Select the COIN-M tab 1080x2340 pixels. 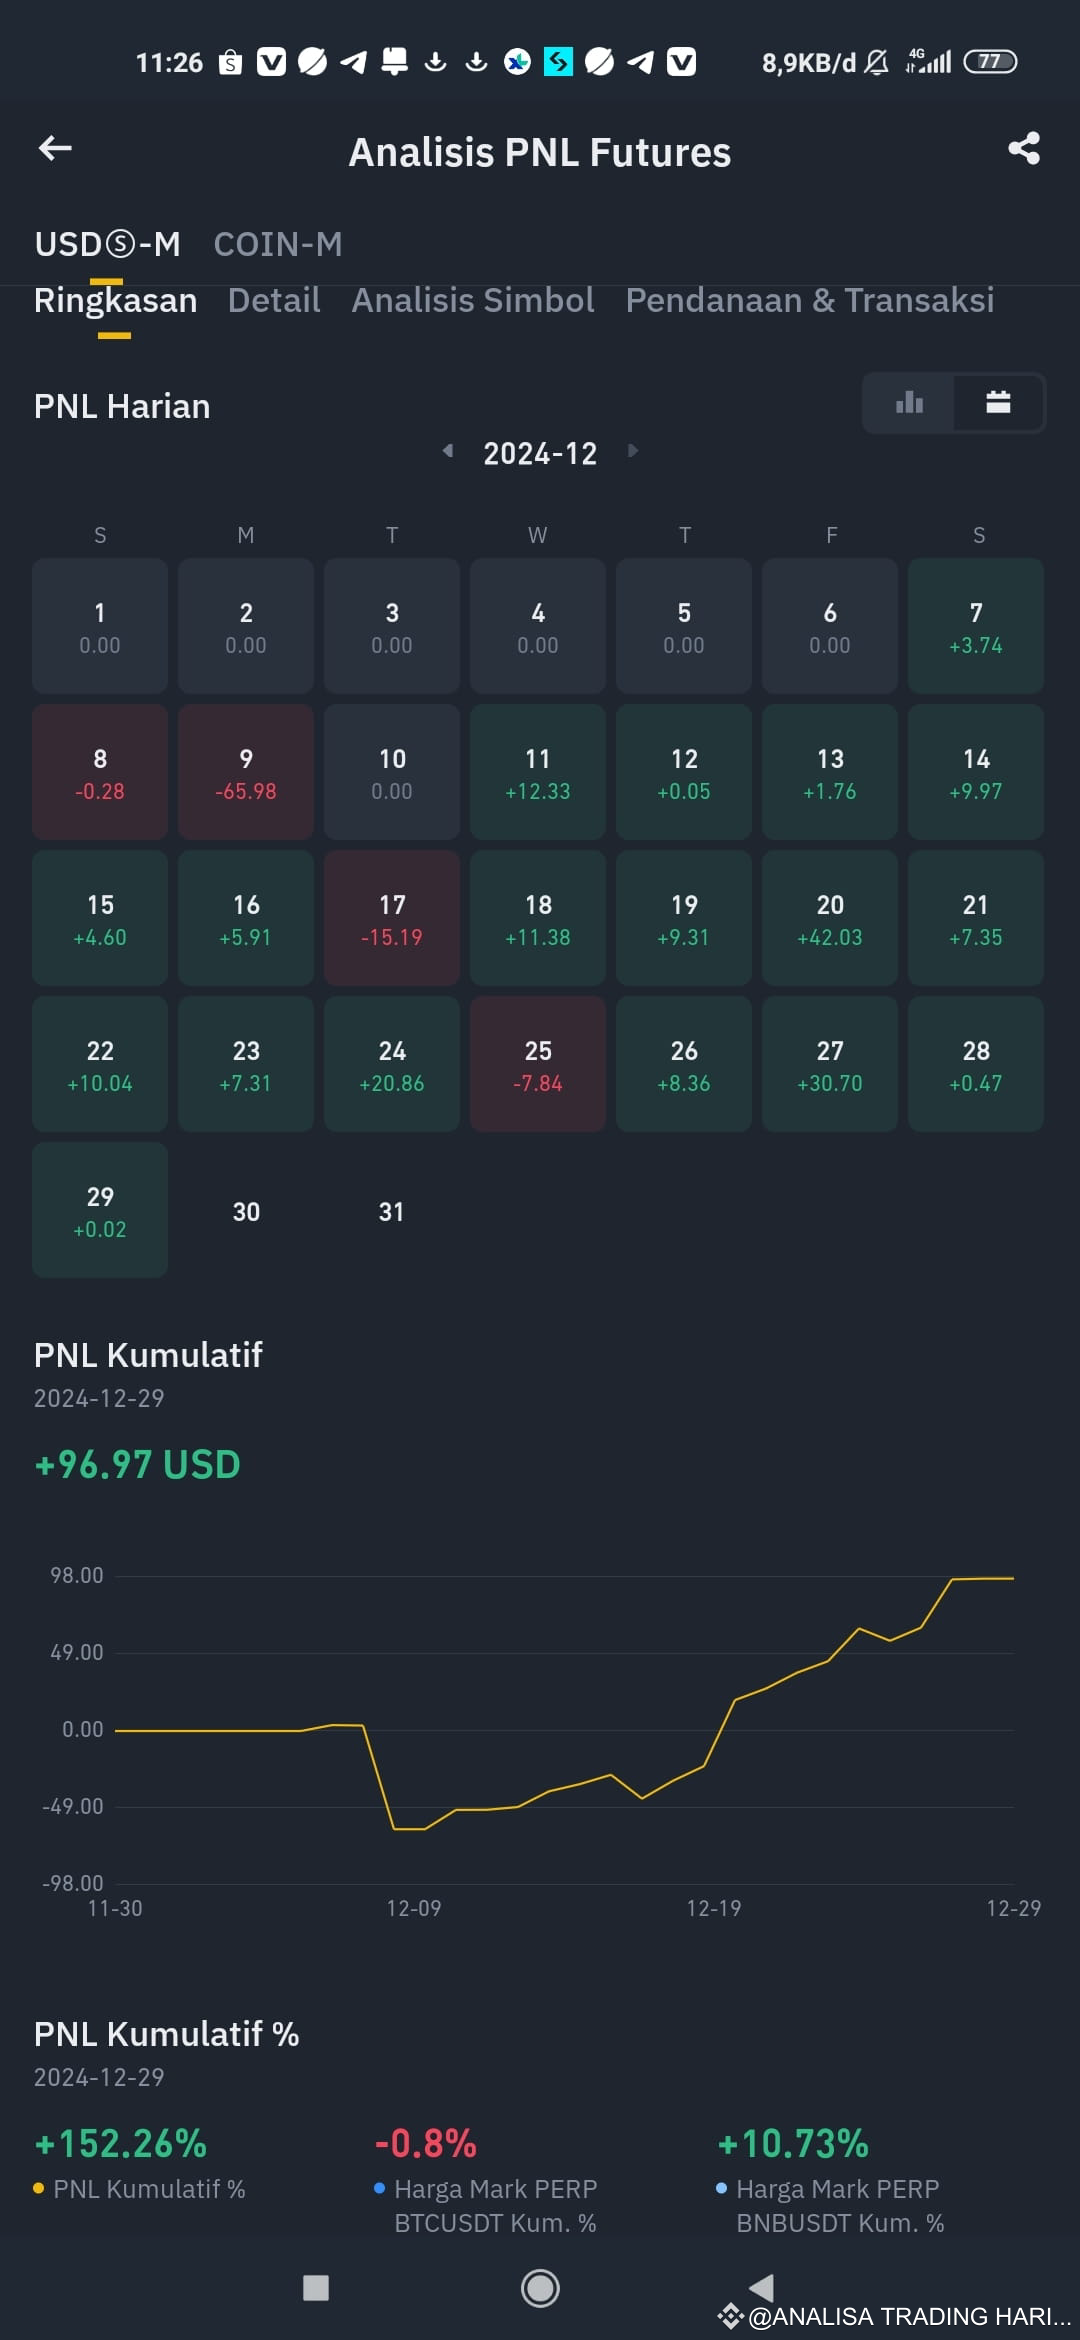(x=278, y=244)
